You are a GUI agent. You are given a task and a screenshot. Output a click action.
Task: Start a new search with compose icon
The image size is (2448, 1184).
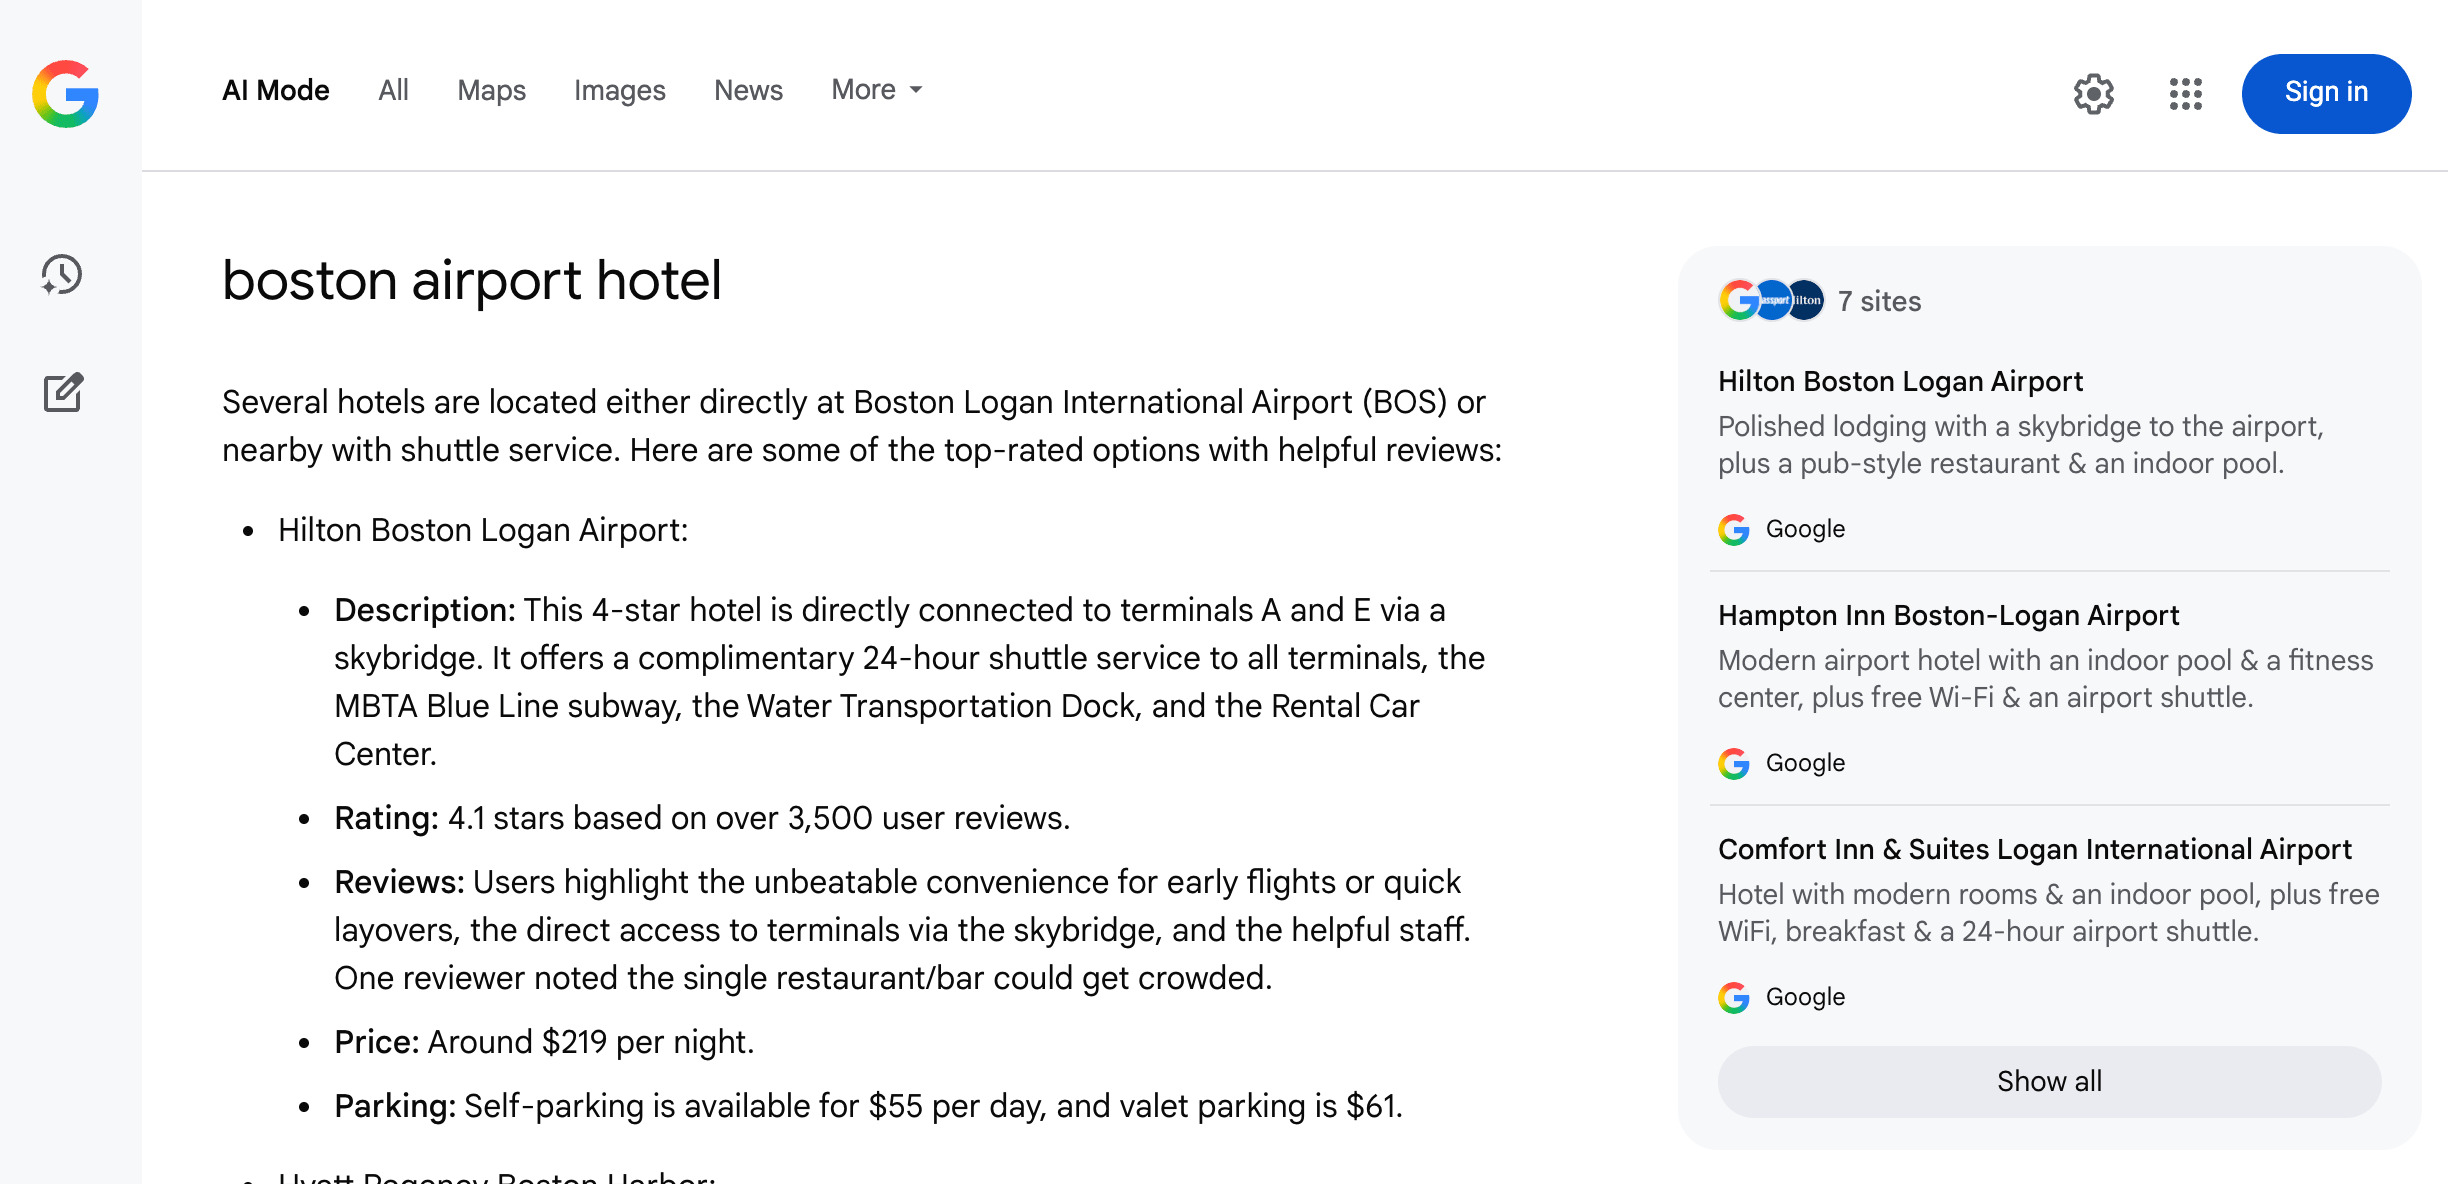63,392
